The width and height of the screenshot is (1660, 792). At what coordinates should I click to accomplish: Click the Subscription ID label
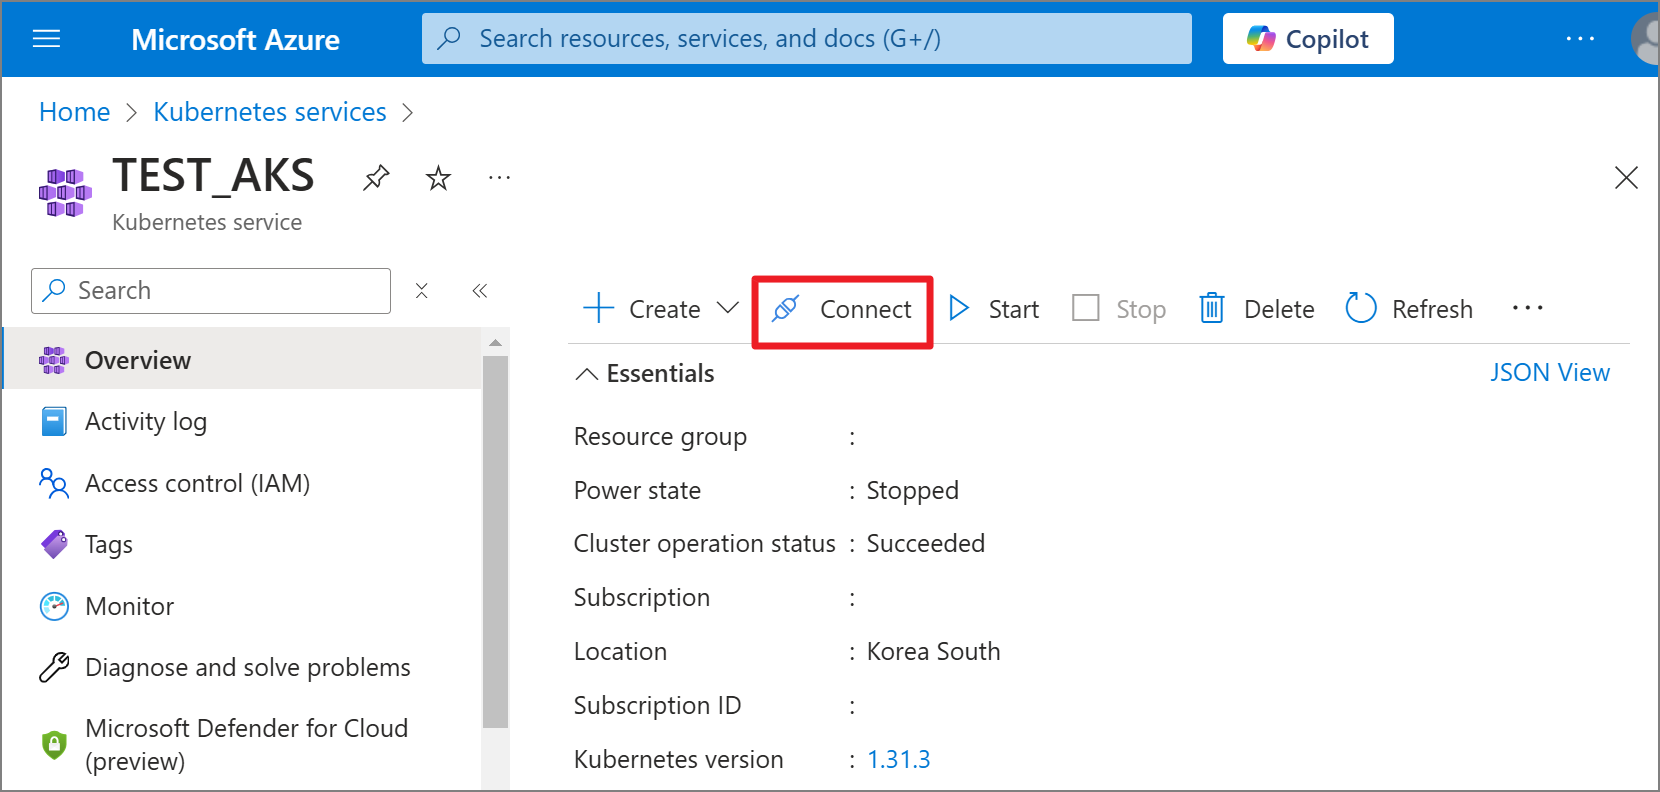coord(657,705)
